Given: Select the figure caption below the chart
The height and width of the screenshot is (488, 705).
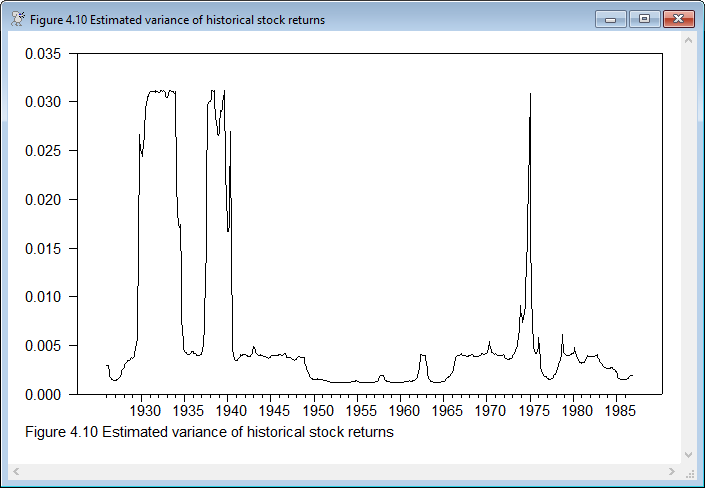Looking at the screenshot, I should [x=210, y=433].
